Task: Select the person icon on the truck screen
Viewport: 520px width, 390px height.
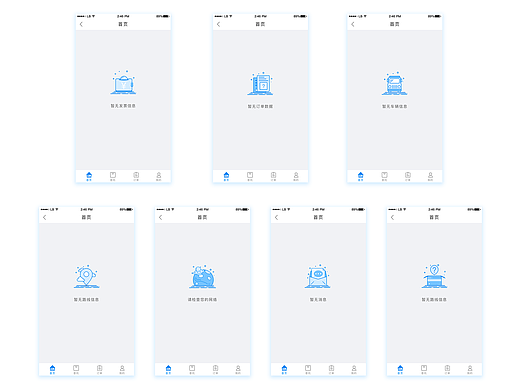Action: click(430, 176)
